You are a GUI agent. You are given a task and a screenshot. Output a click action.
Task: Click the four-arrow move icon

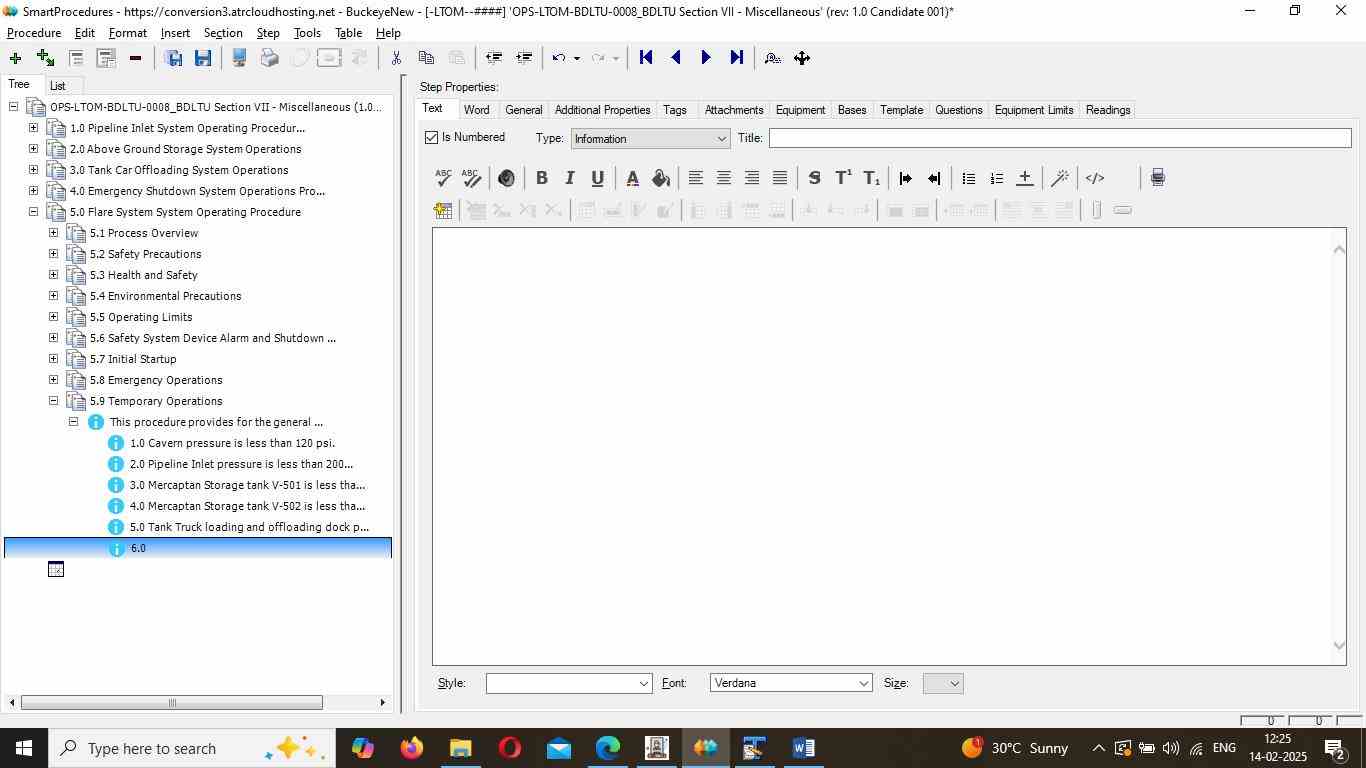pyautogui.click(x=802, y=58)
